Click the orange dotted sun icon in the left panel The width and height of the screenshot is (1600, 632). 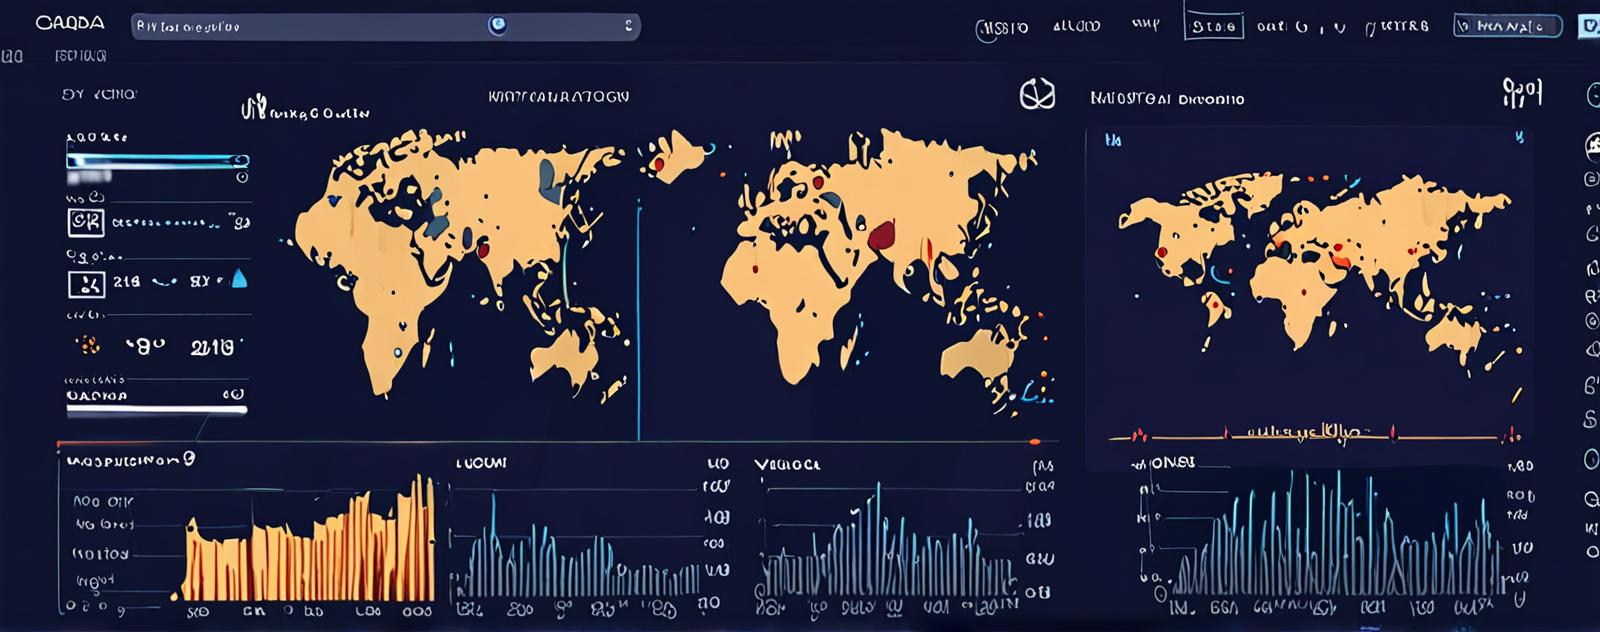(x=88, y=346)
